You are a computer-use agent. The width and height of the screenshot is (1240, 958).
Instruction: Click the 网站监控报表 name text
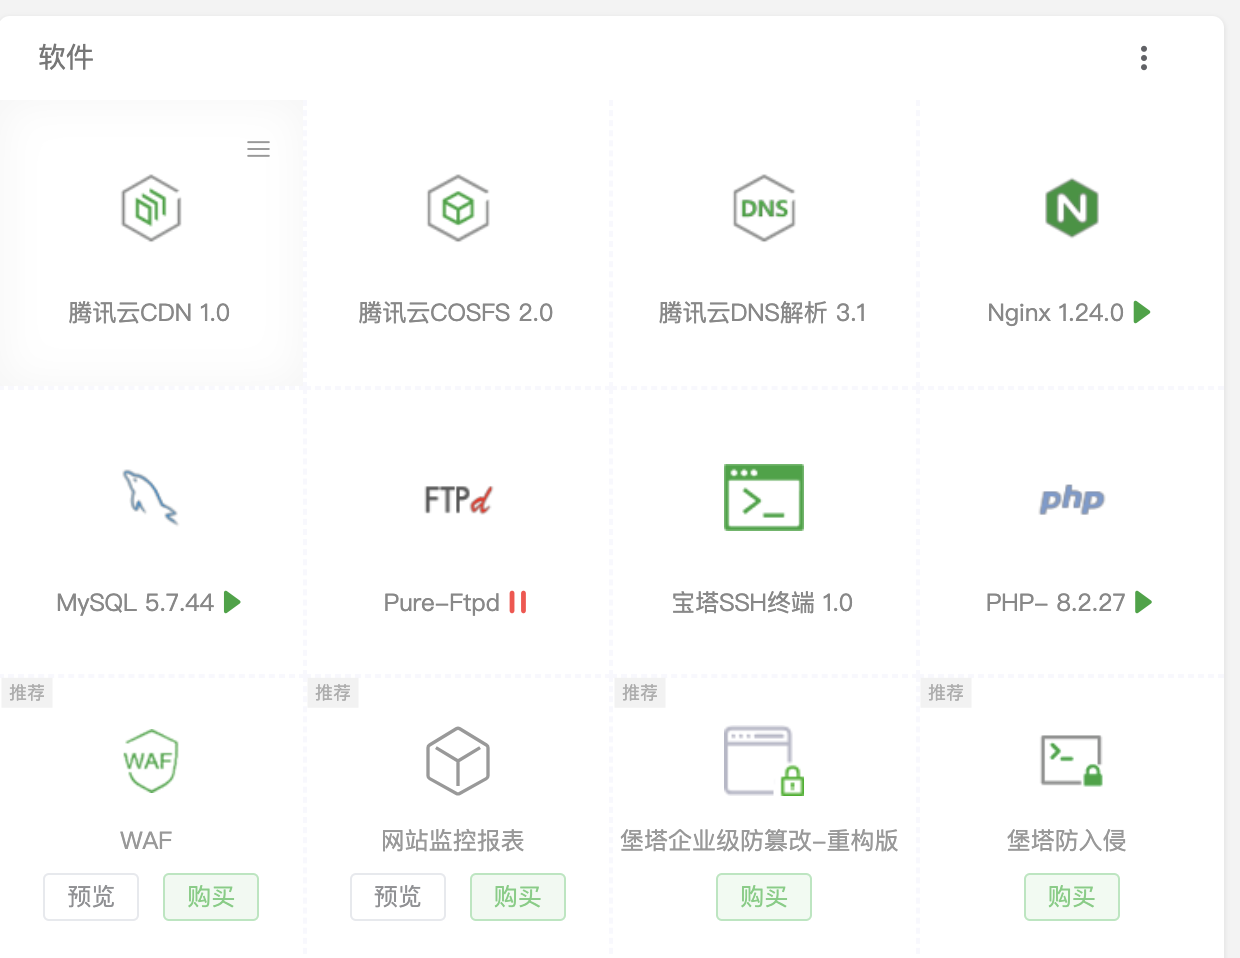click(453, 841)
